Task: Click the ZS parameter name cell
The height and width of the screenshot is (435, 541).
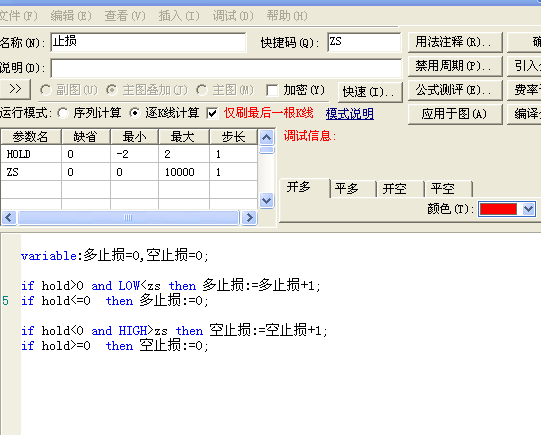Action: (31, 172)
